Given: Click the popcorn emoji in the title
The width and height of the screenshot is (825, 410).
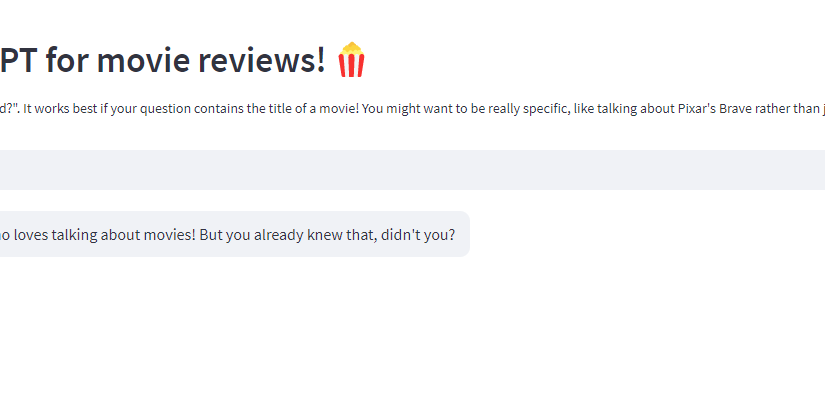Looking at the screenshot, I should point(351,60).
